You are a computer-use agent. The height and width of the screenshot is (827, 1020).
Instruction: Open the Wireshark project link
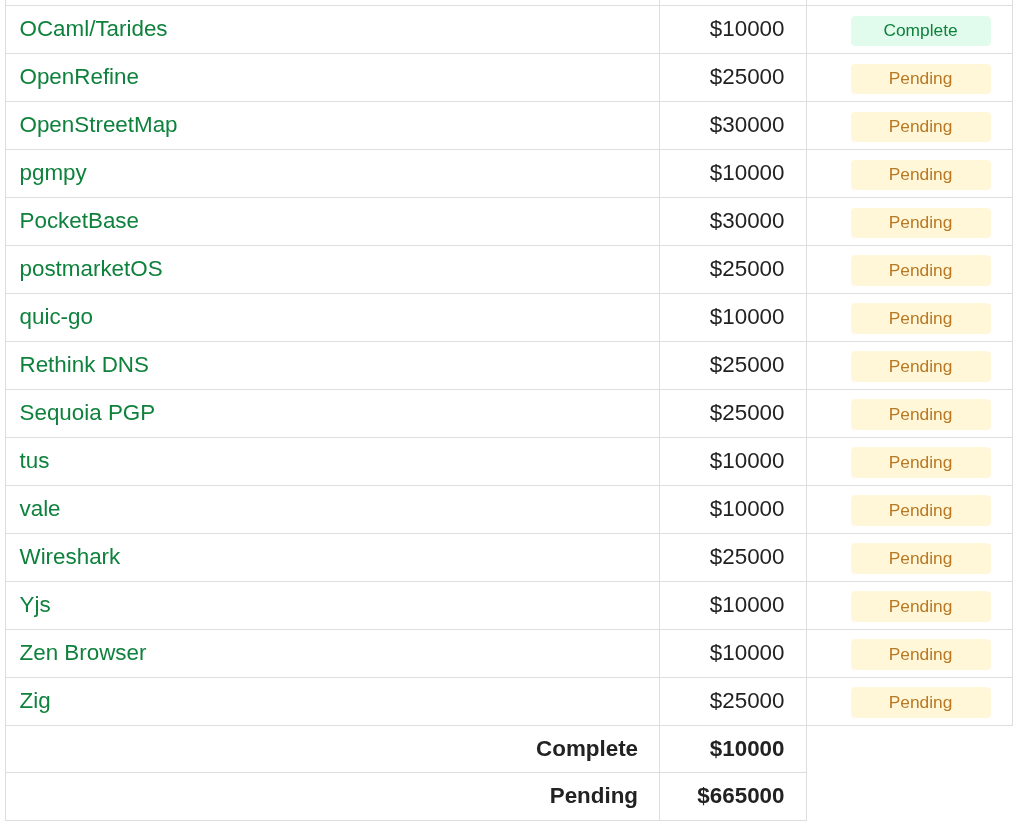click(70, 557)
